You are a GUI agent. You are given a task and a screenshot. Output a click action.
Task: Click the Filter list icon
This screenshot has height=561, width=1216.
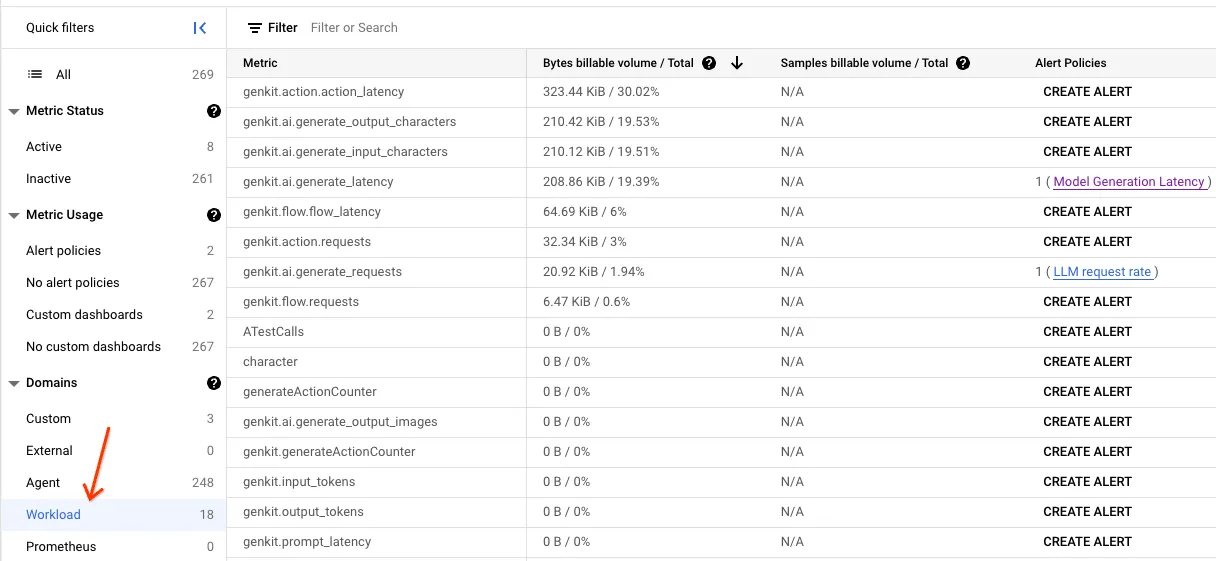(x=255, y=28)
